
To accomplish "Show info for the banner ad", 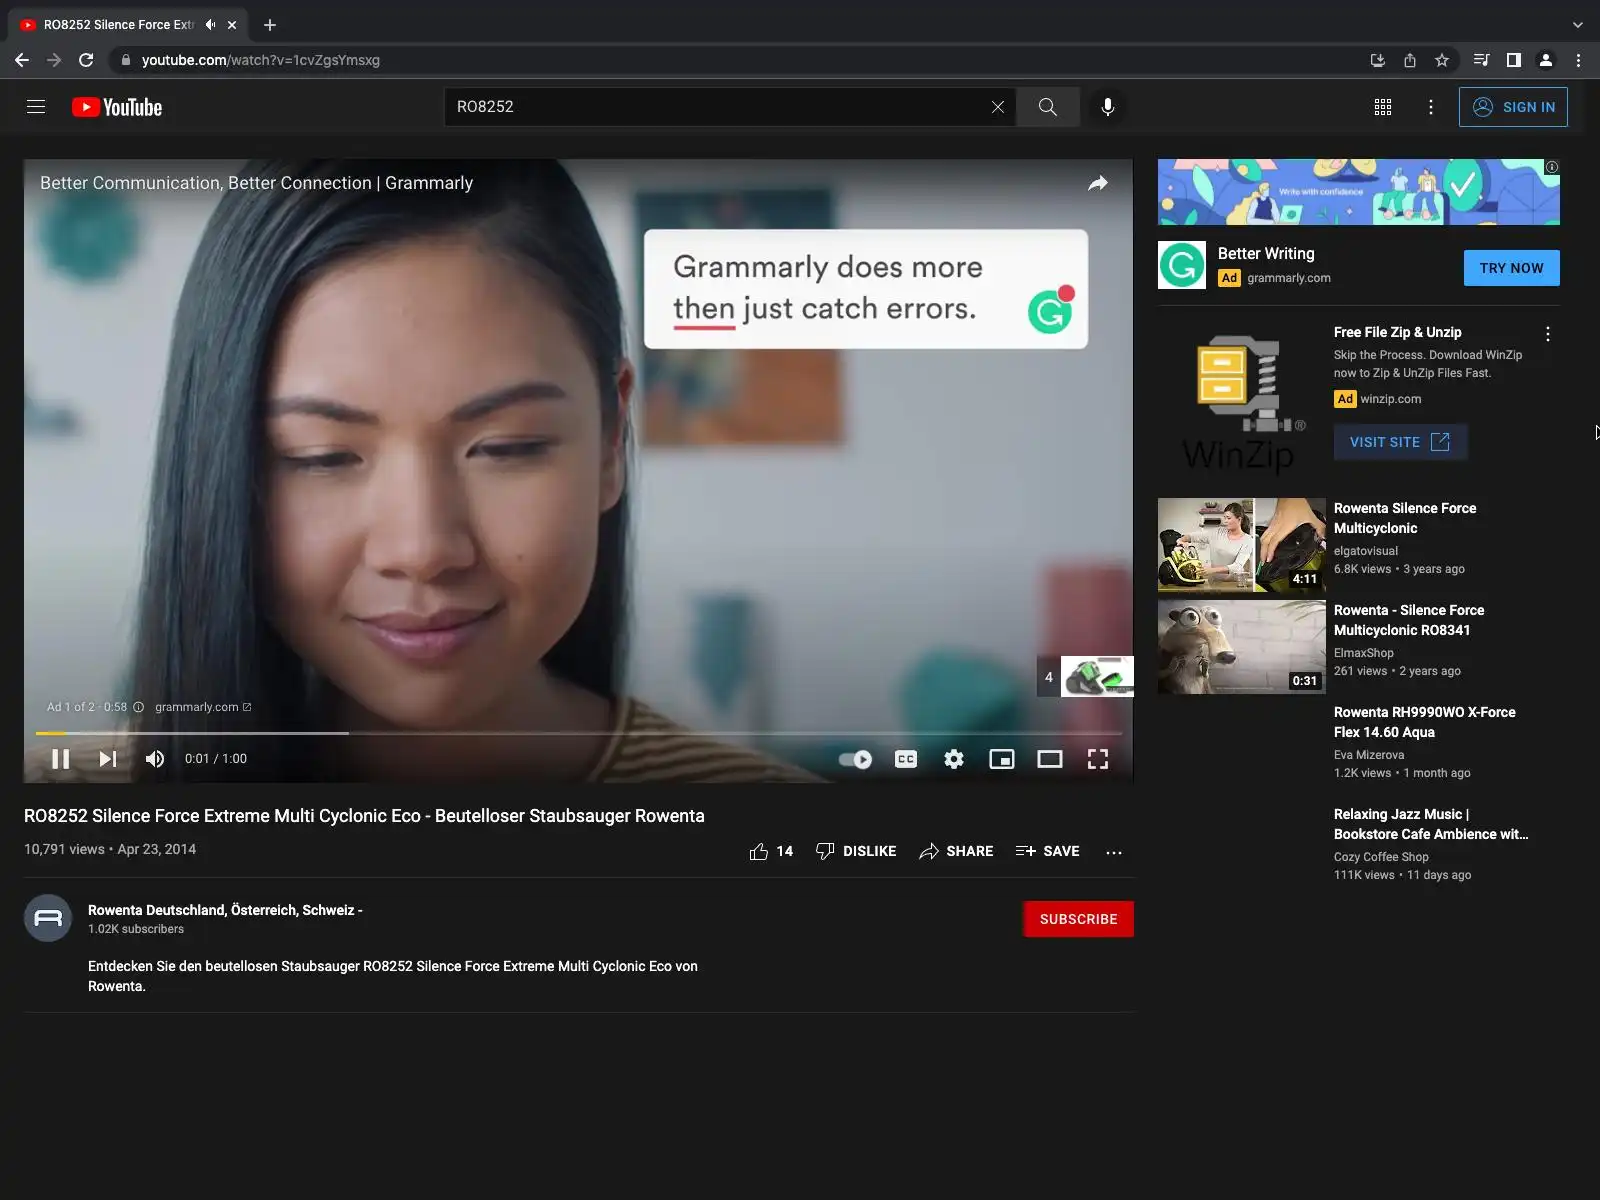I will click(1552, 167).
